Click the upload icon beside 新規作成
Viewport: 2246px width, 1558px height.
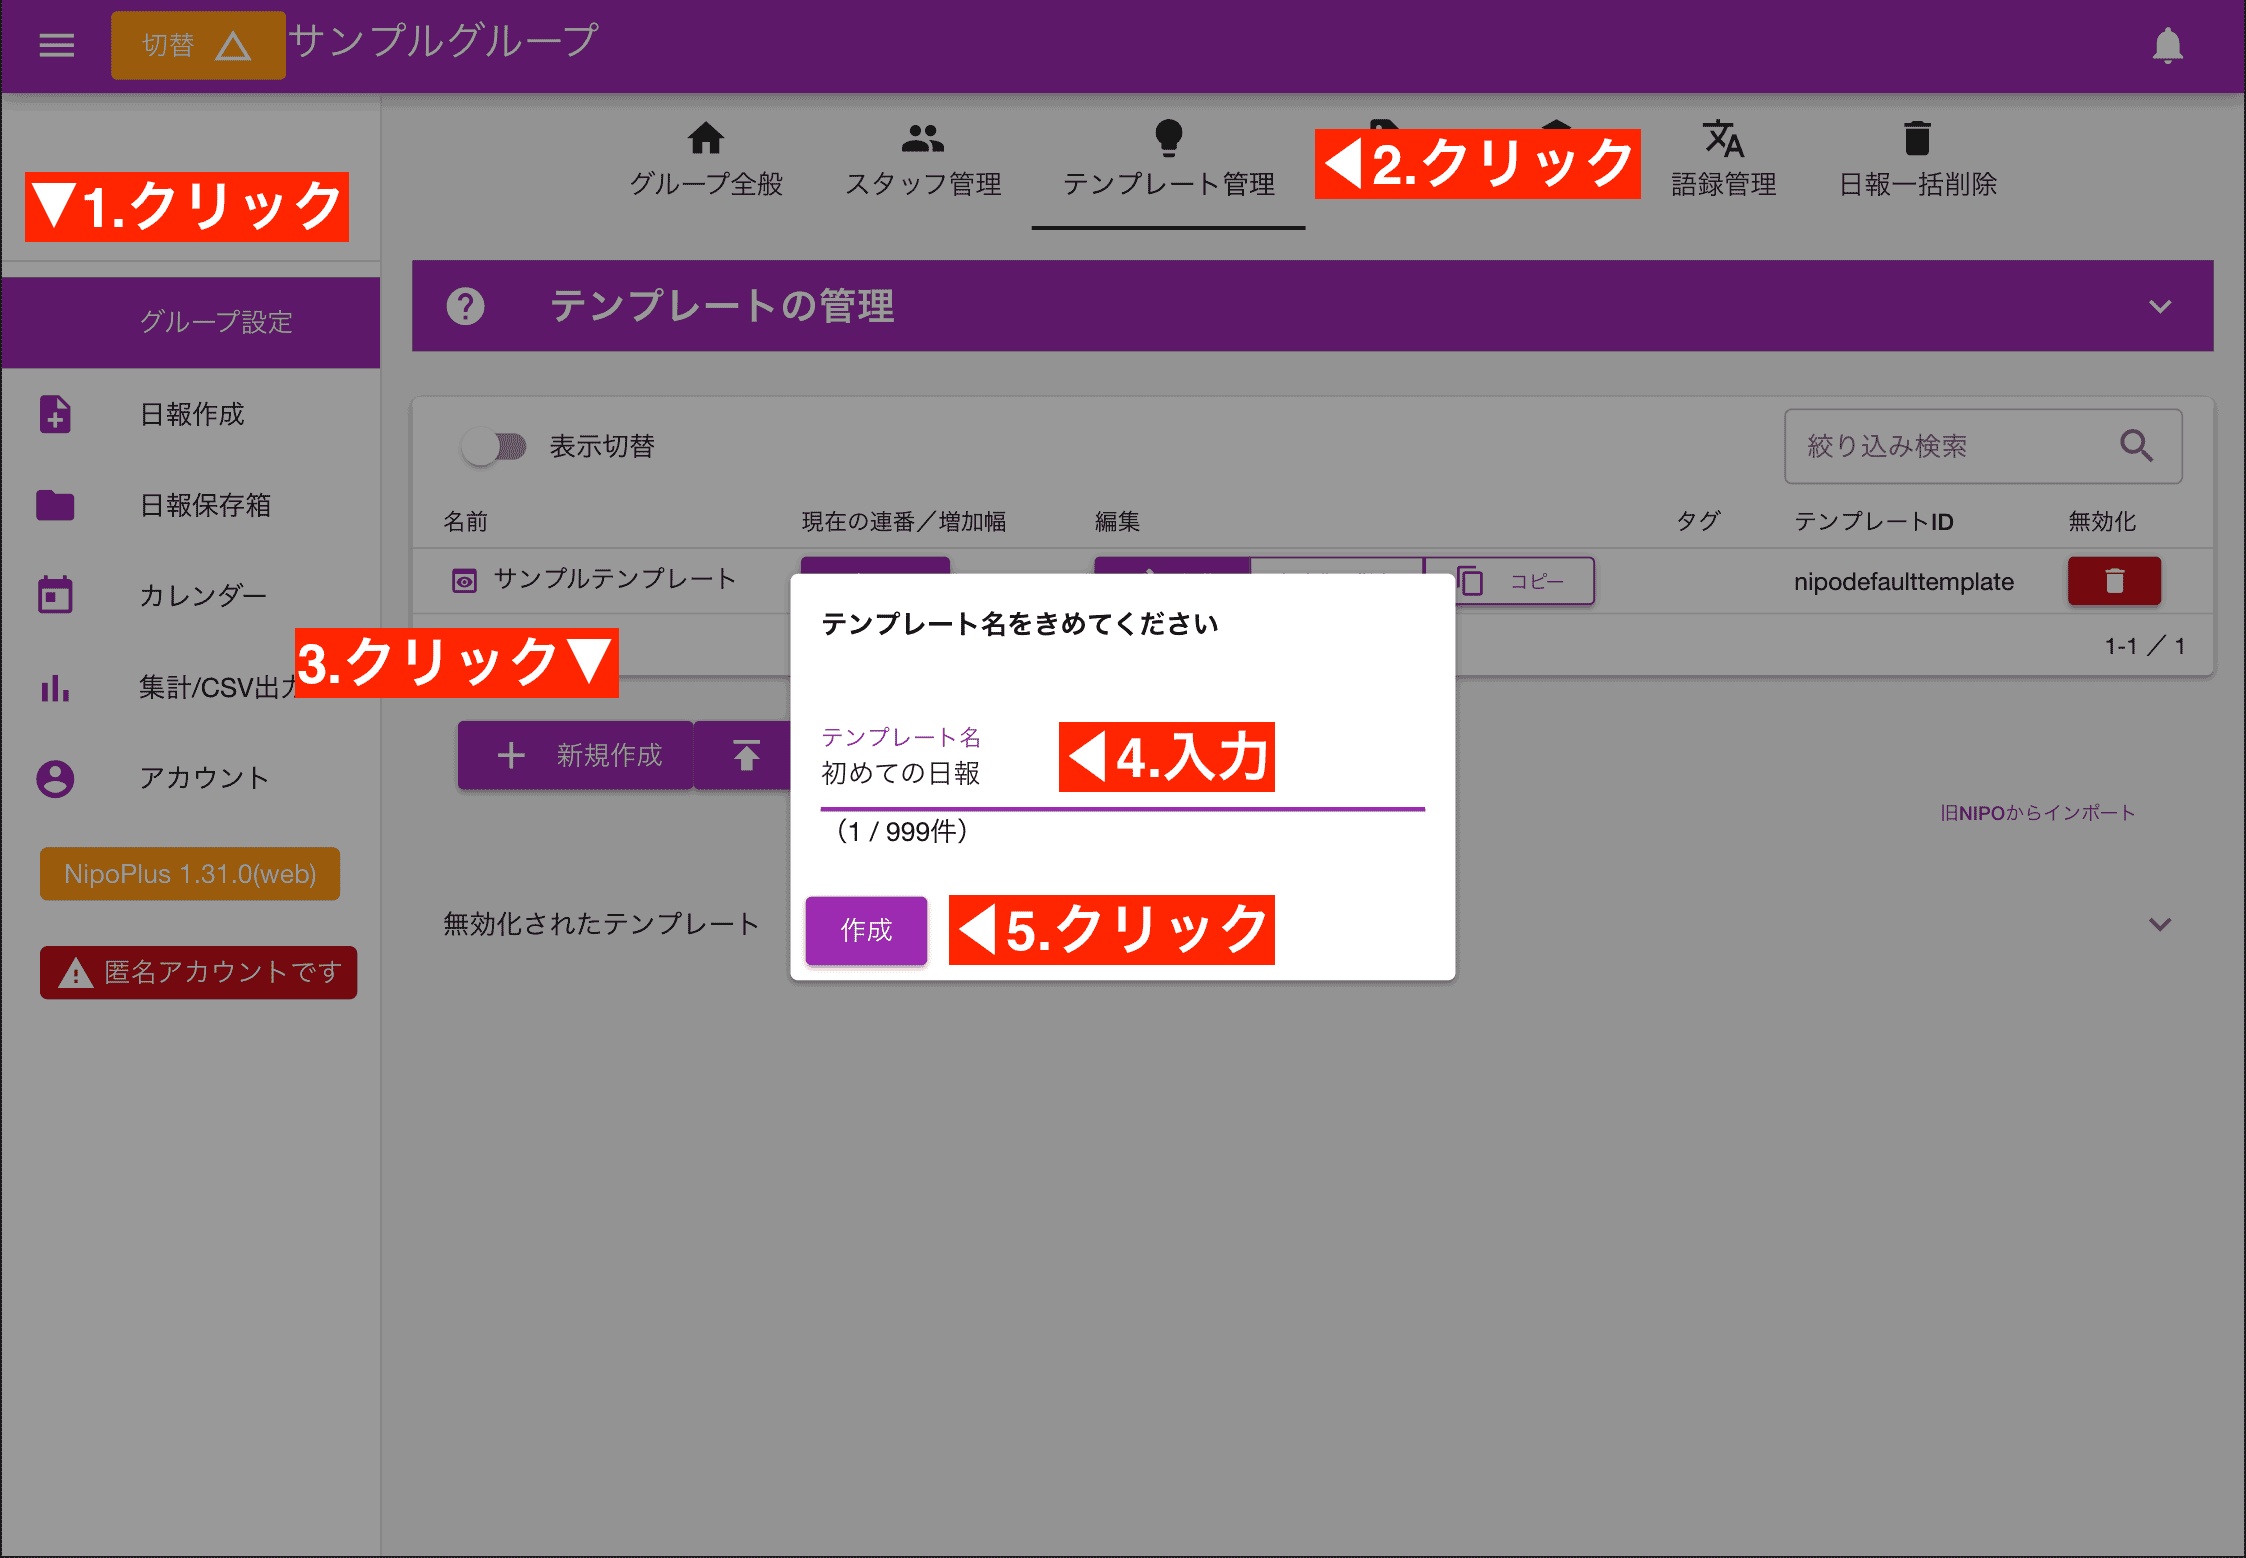(x=745, y=755)
